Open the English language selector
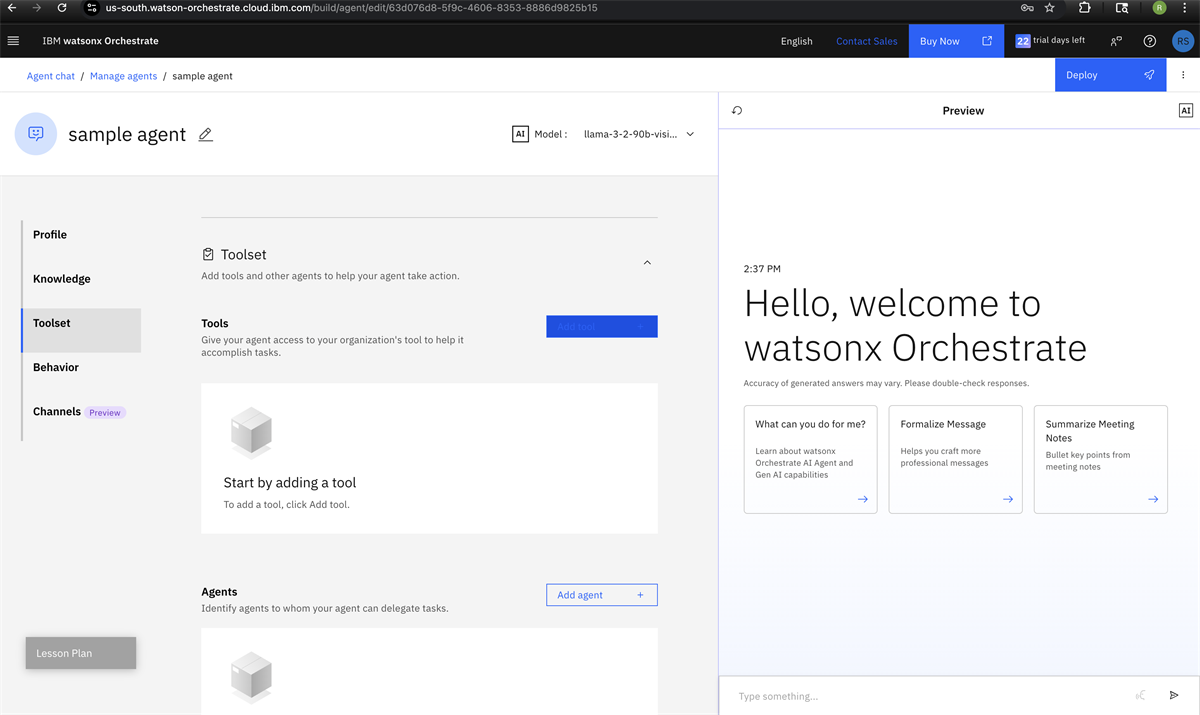Image resolution: width=1200 pixels, height=715 pixels. (796, 41)
